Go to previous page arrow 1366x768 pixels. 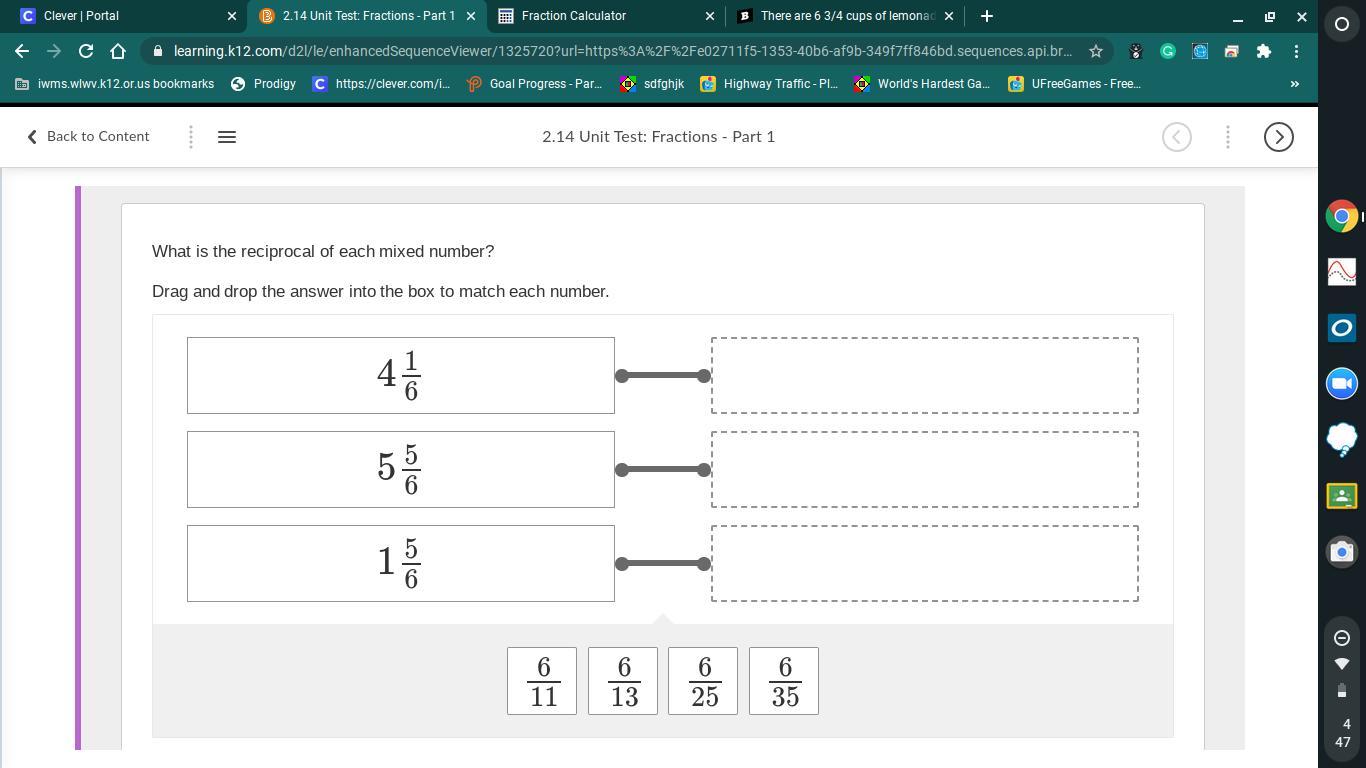pos(1177,137)
